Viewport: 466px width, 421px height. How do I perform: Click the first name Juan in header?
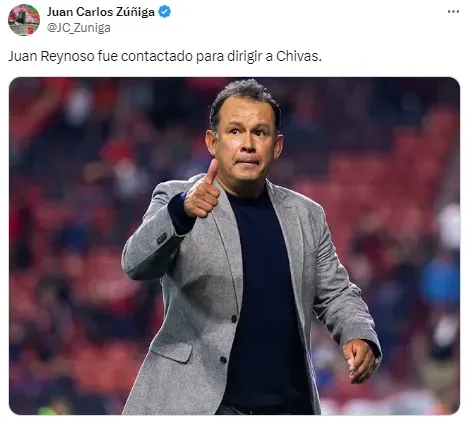coord(60,12)
